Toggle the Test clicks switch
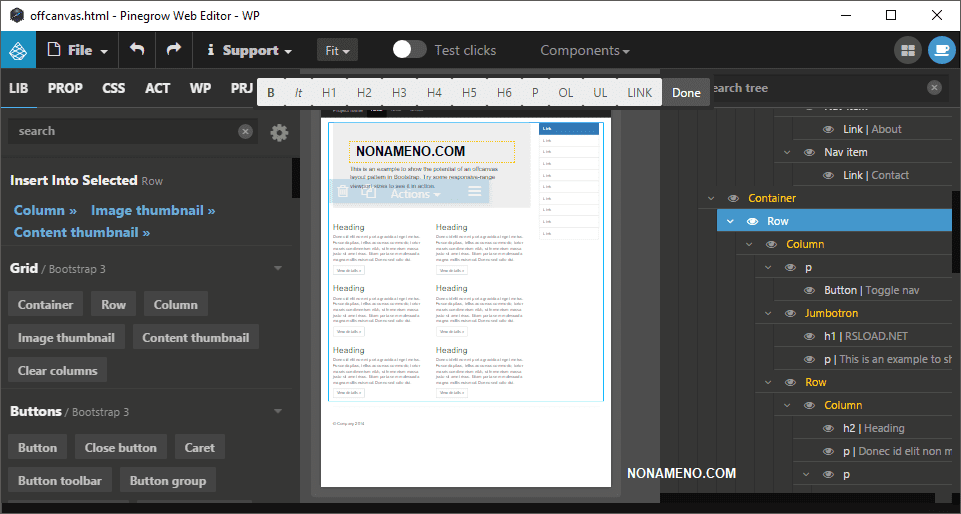The image size is (961, 514). [x=409, y=50]
